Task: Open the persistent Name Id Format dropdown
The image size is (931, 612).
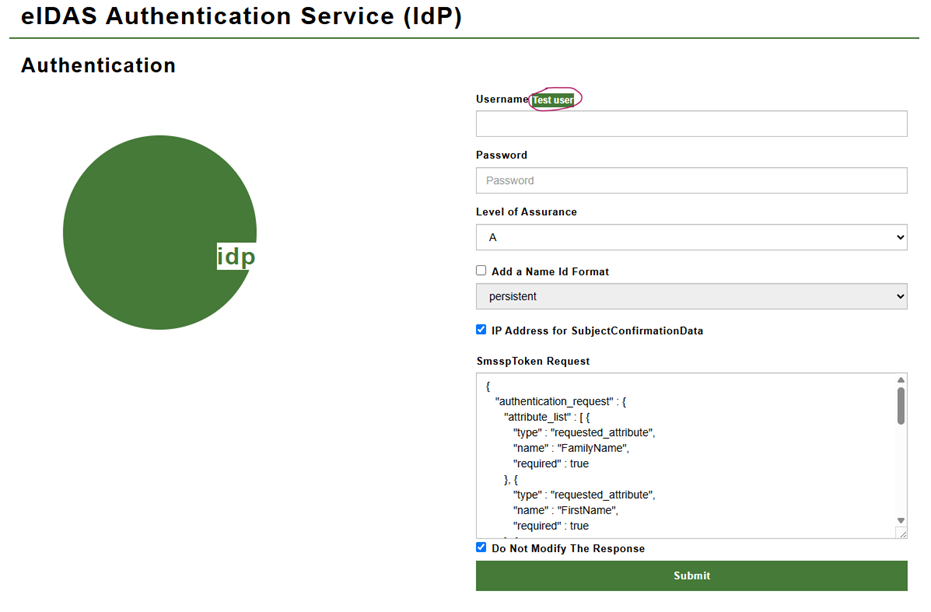Action: pos(691,296)
